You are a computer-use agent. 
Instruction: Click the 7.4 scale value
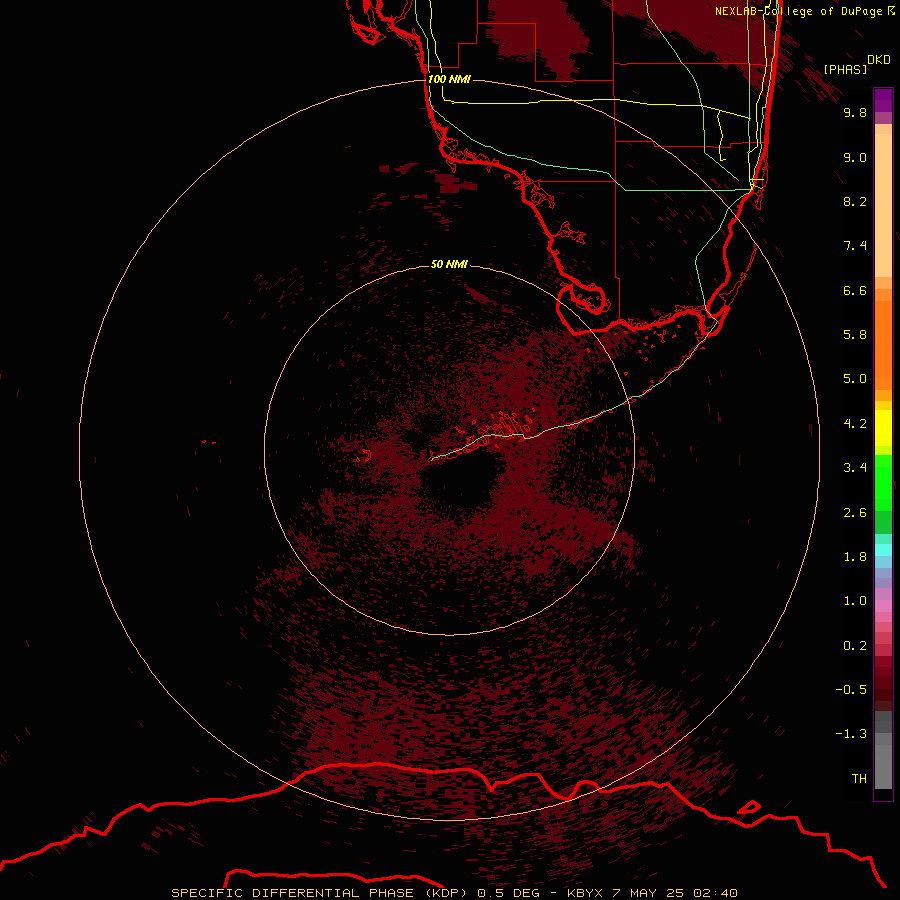point(855,246)
